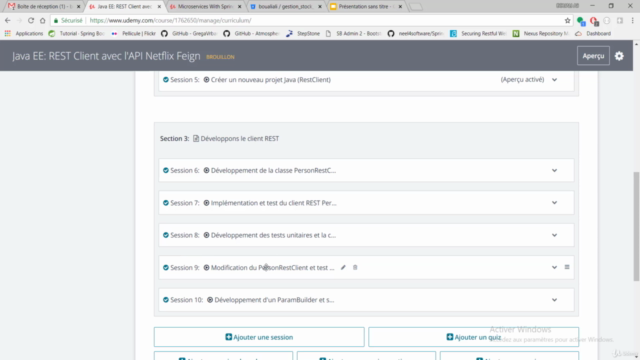Switch to Boîte de réception Gmail tab
The height and width of the screenshot is (360, 640).
pyautogui.click(x=44, y=7)
